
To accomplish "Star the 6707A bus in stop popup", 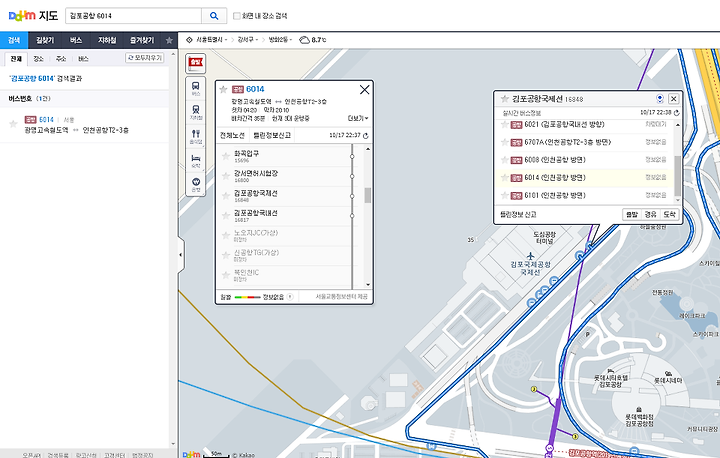I will point(504,142).
